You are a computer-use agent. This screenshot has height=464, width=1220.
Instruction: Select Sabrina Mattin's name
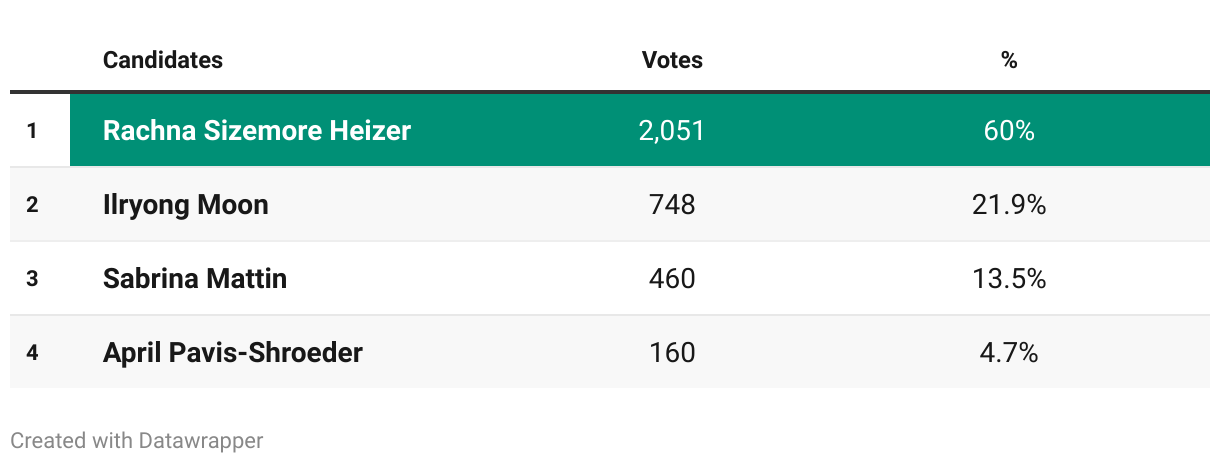click(x=195, y=278)
